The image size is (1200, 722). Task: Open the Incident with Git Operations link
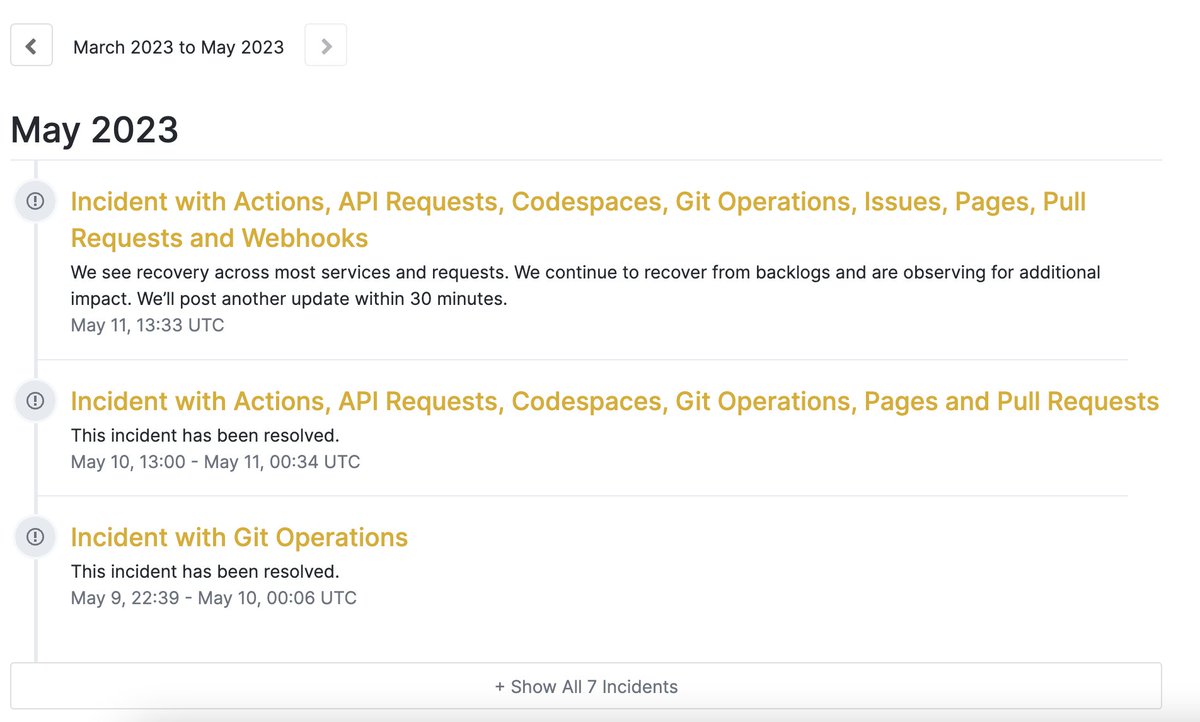(239, 538)
